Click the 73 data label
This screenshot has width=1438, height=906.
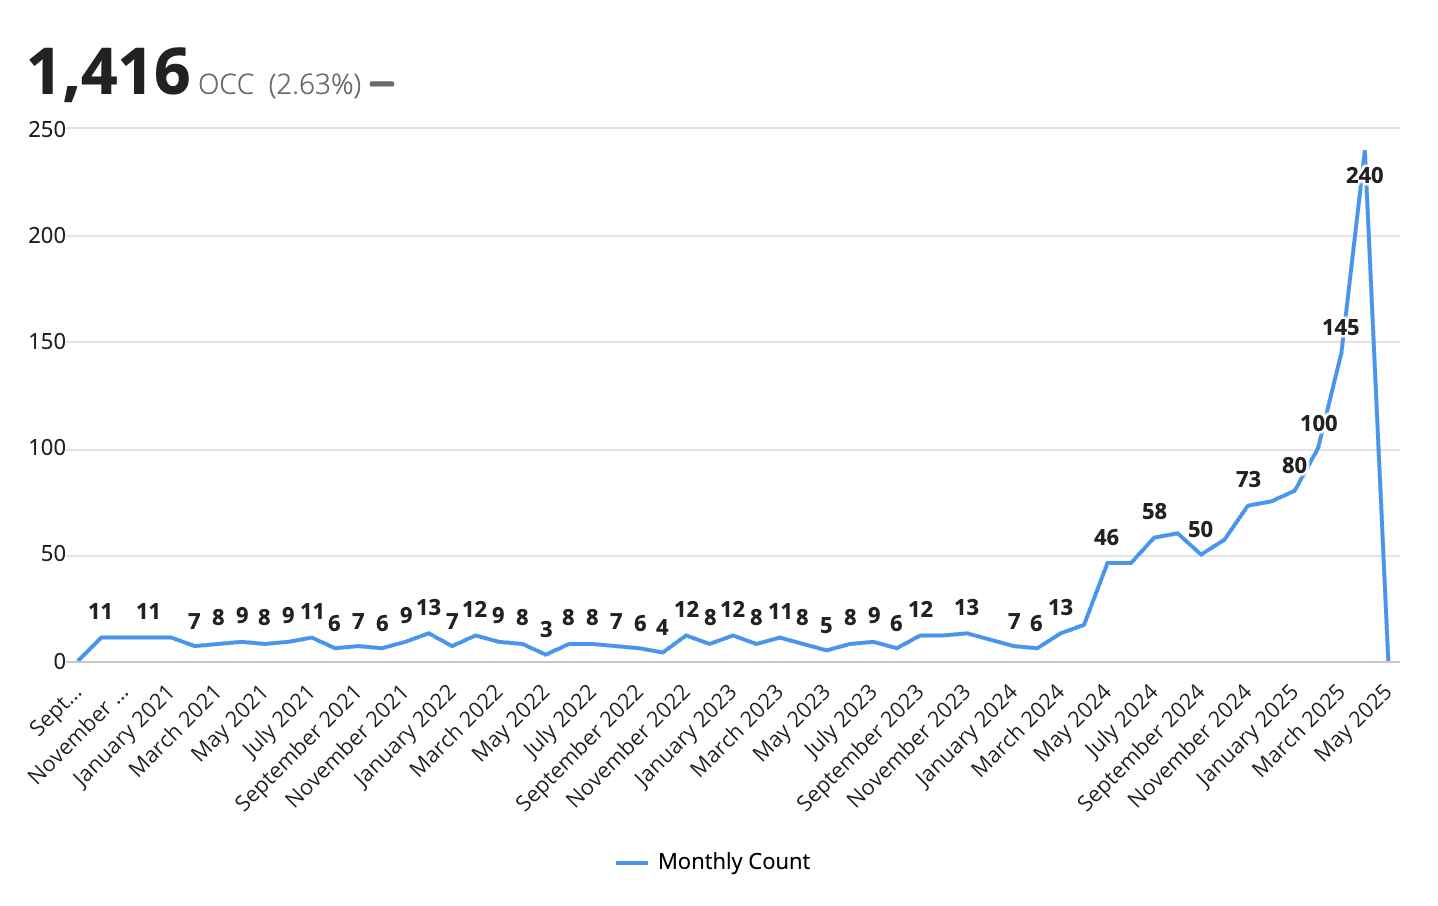coord(1248,480)
